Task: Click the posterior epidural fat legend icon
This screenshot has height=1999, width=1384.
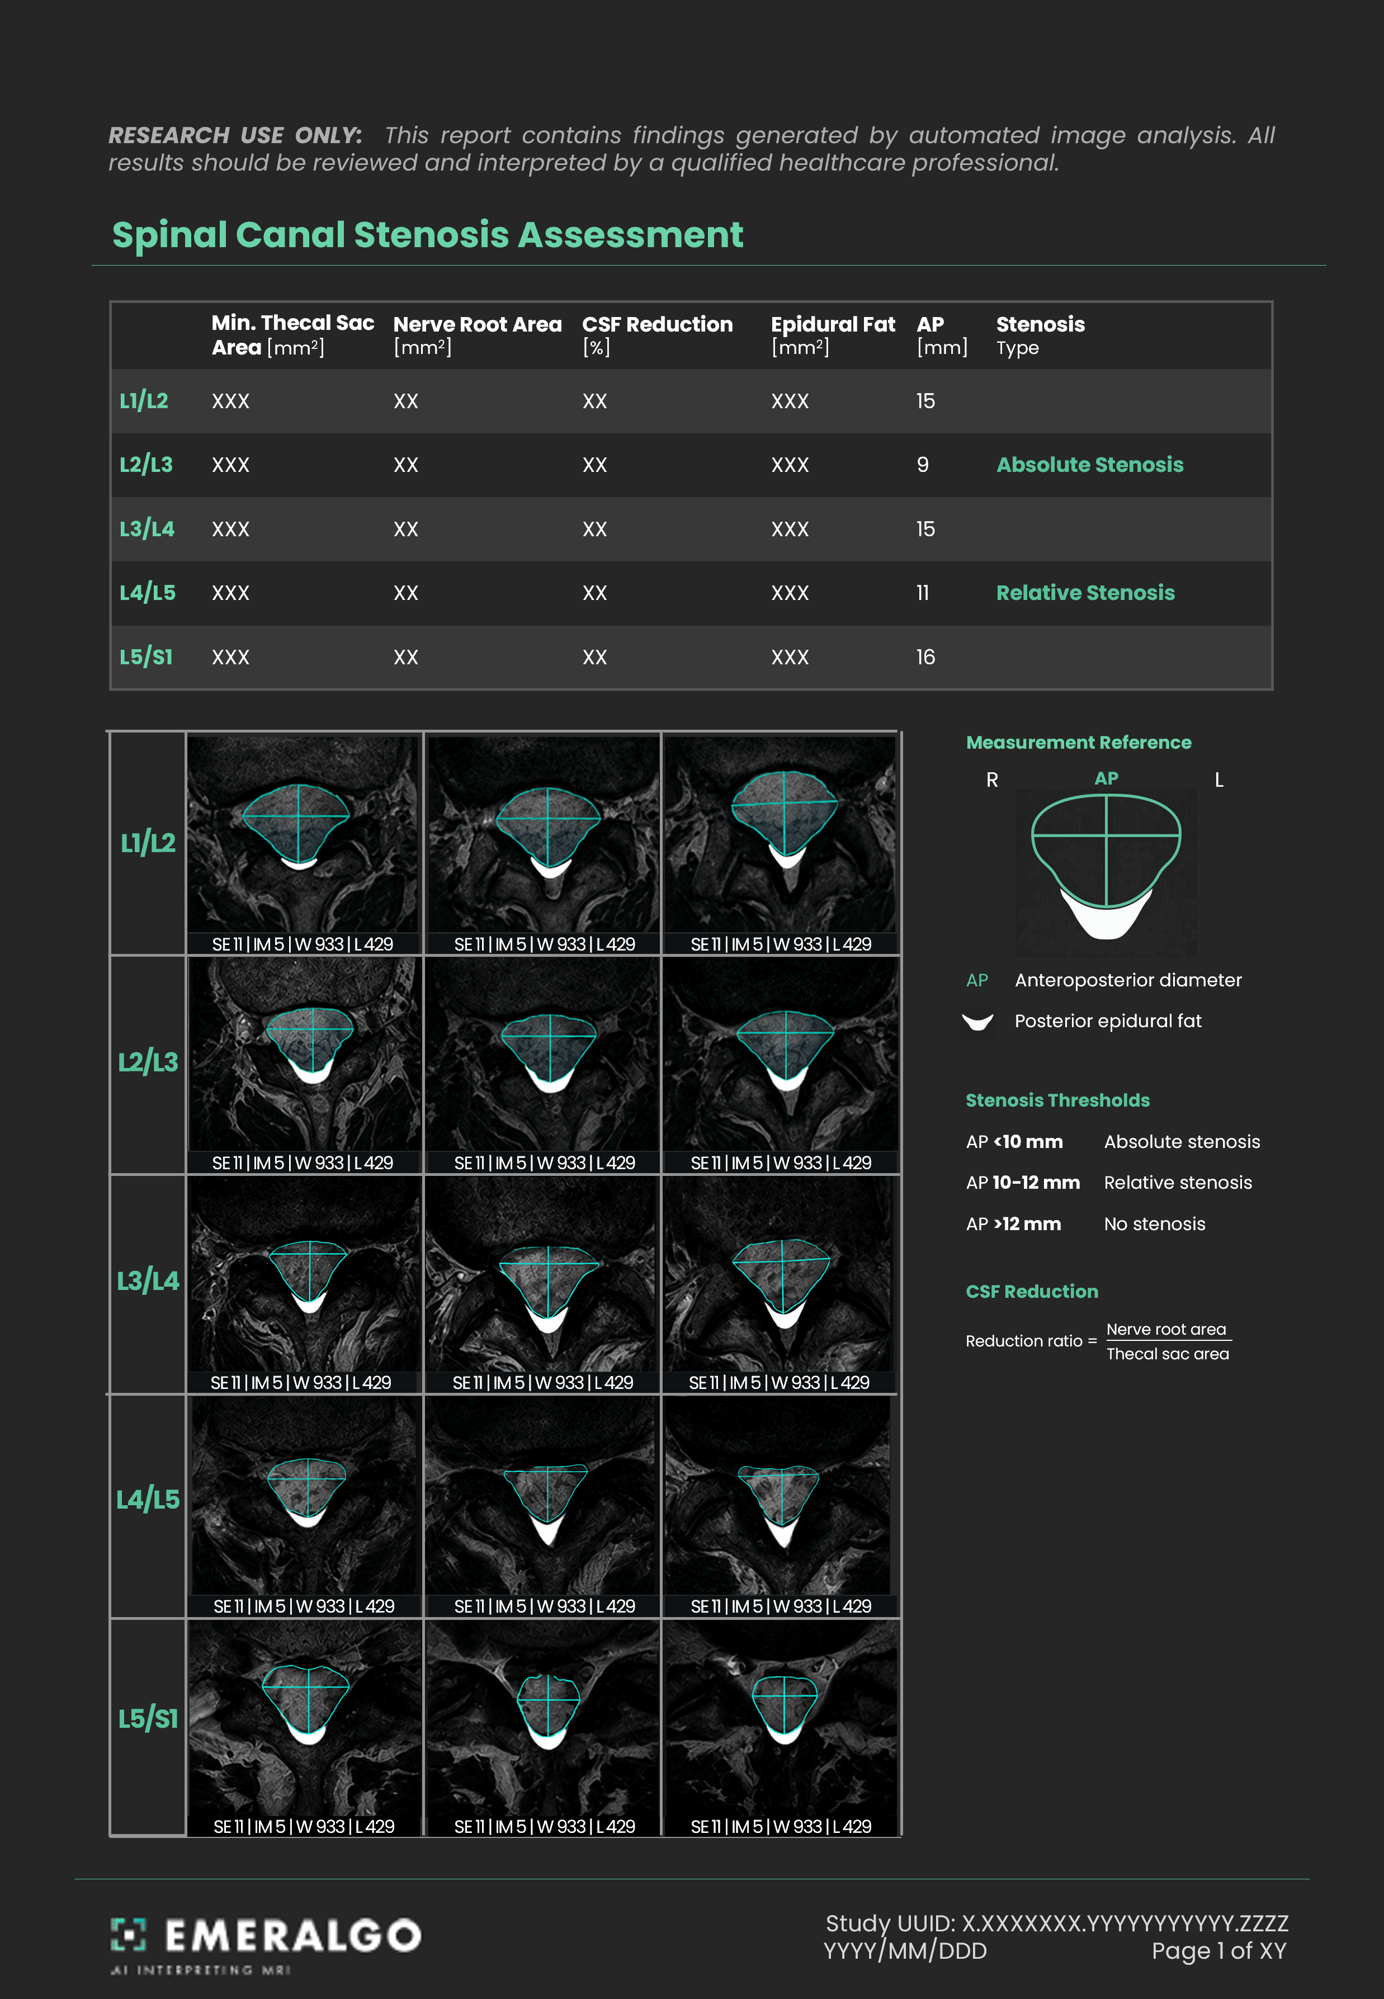Action: [977, 1022]
